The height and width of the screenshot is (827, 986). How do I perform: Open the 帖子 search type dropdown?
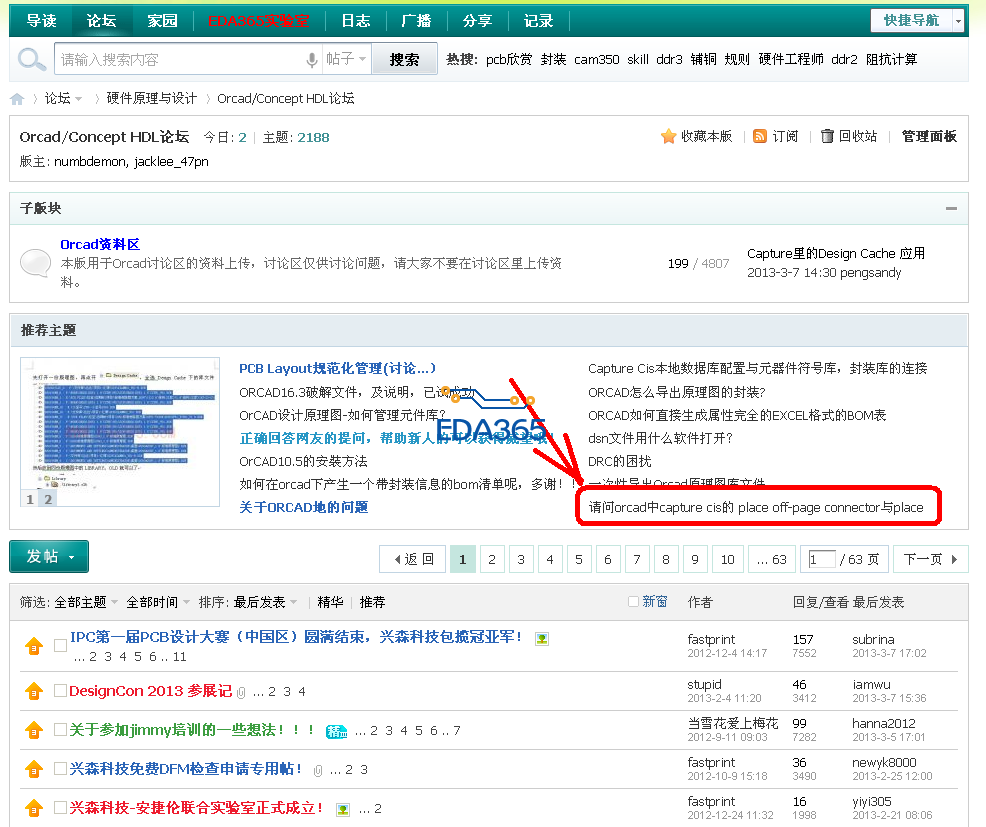[x=346, y=59]
